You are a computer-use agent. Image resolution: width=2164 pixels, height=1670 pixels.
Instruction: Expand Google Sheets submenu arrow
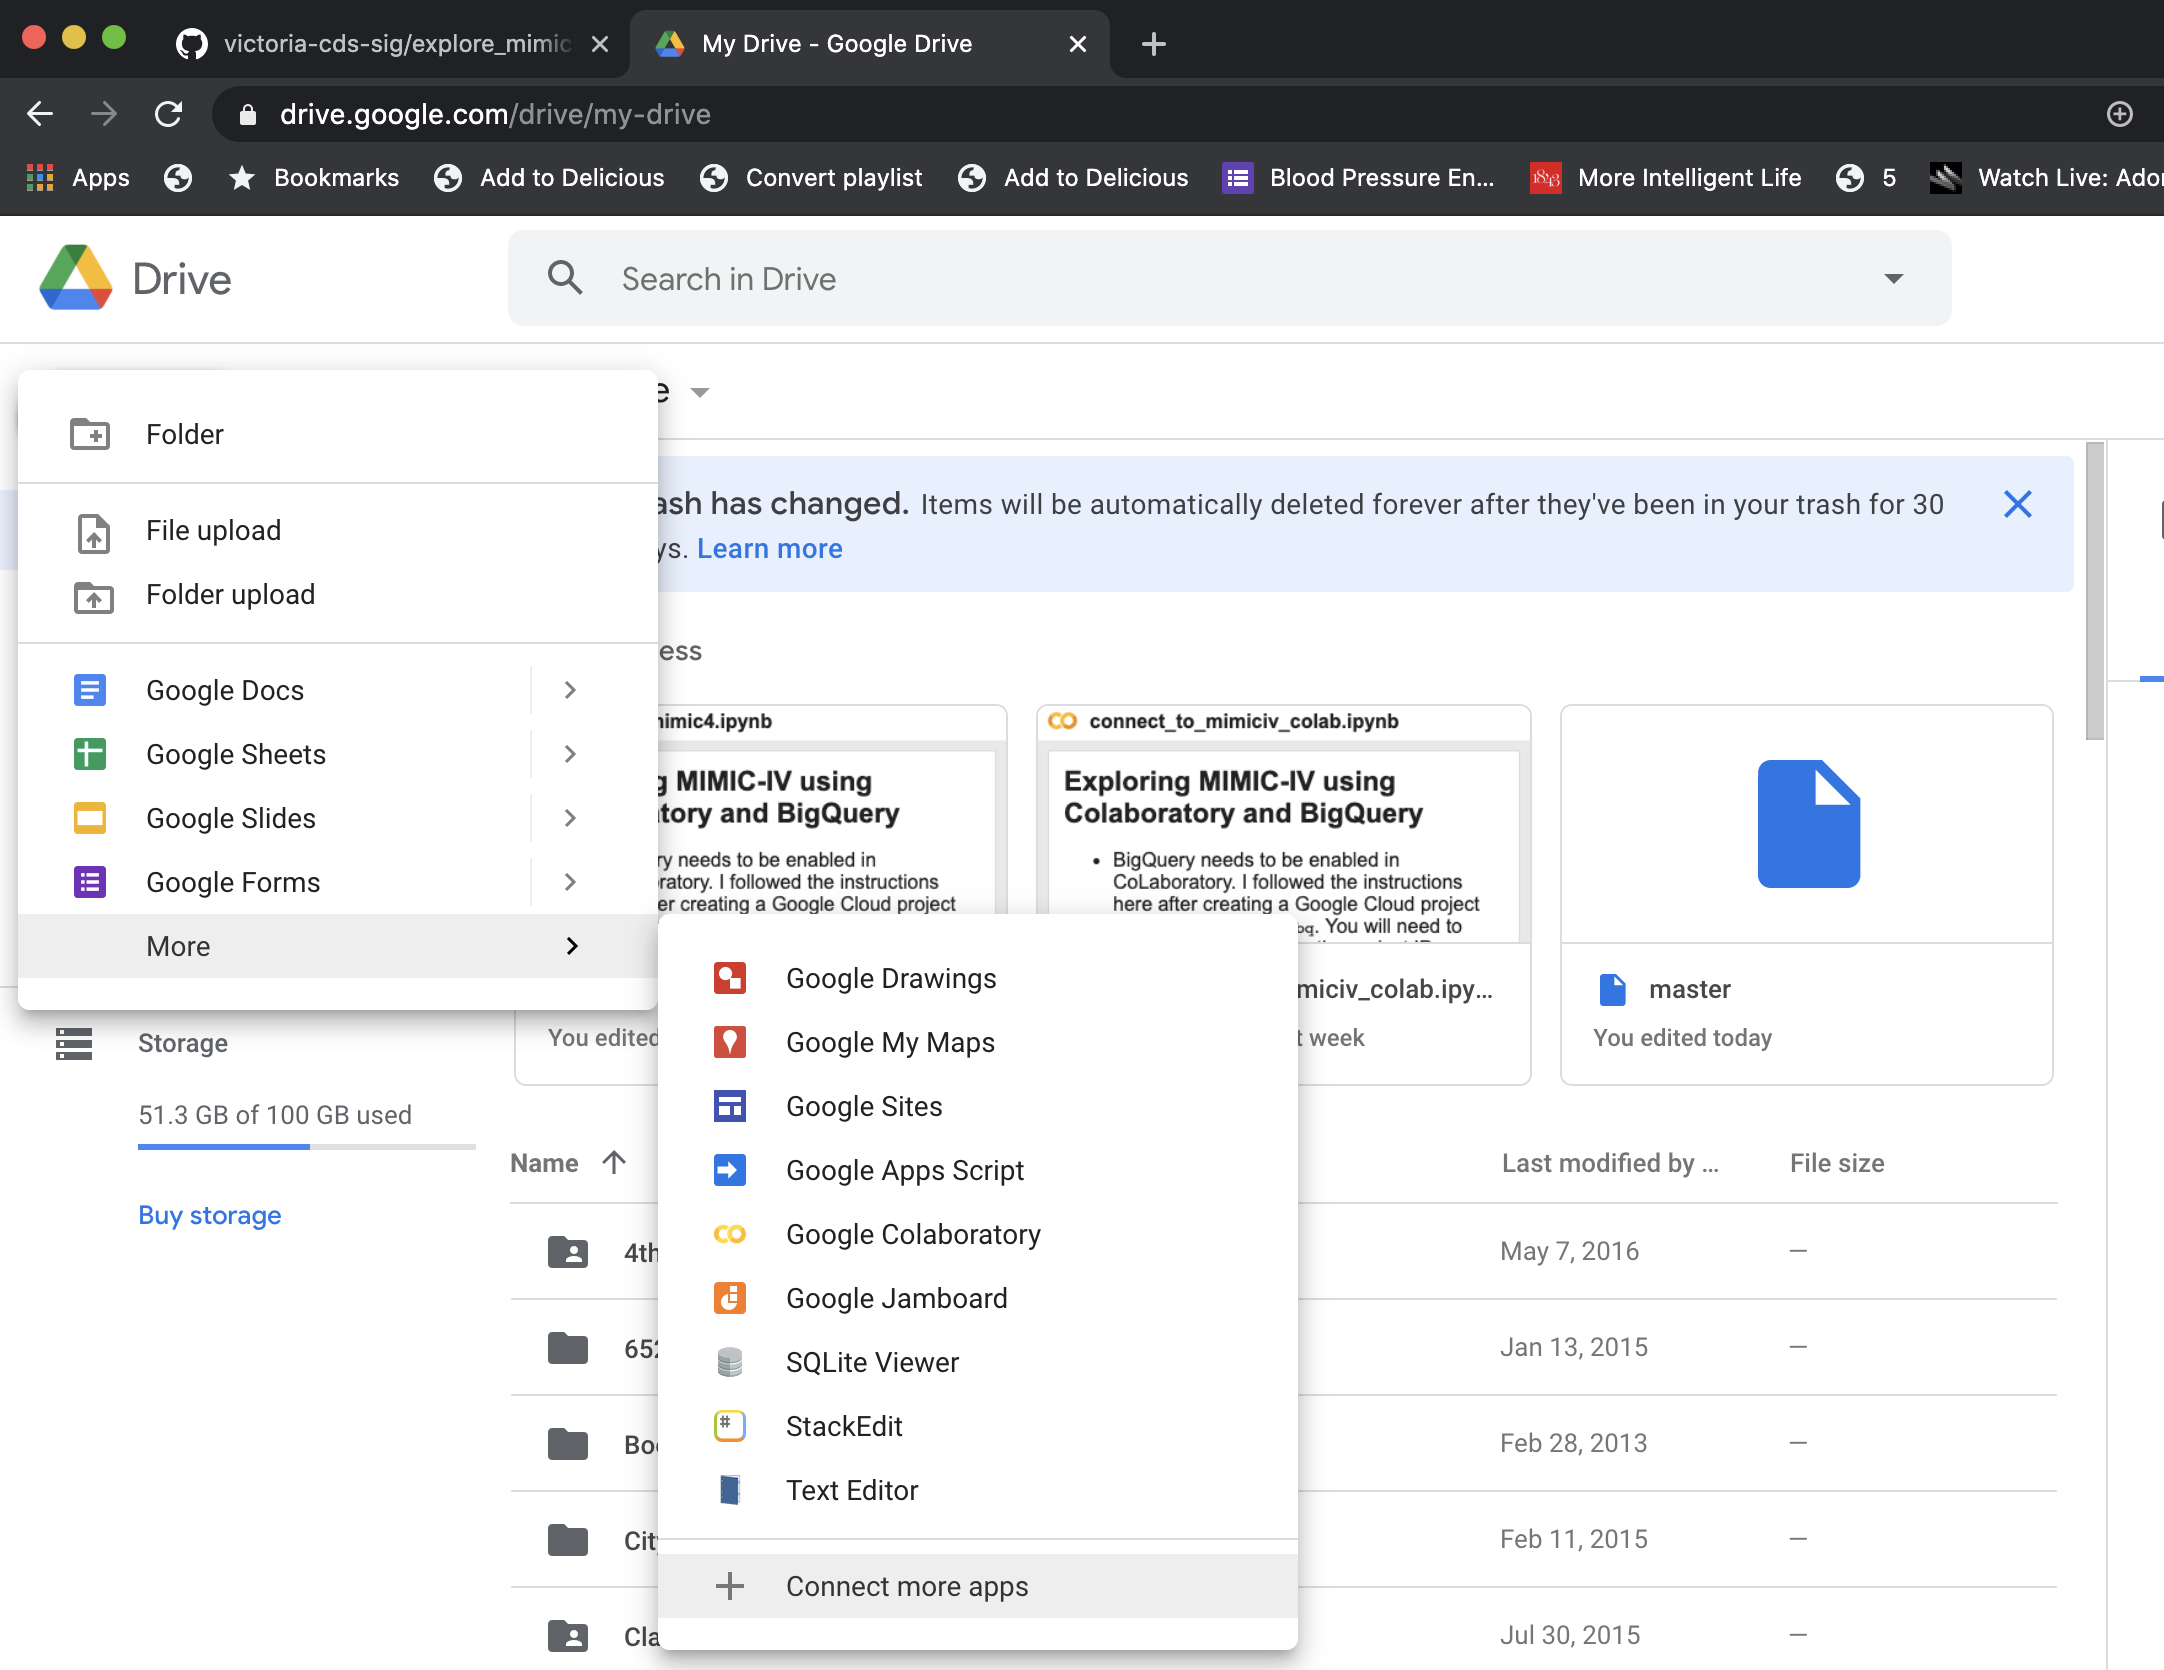pyautogui.click(x=570, y=754)
